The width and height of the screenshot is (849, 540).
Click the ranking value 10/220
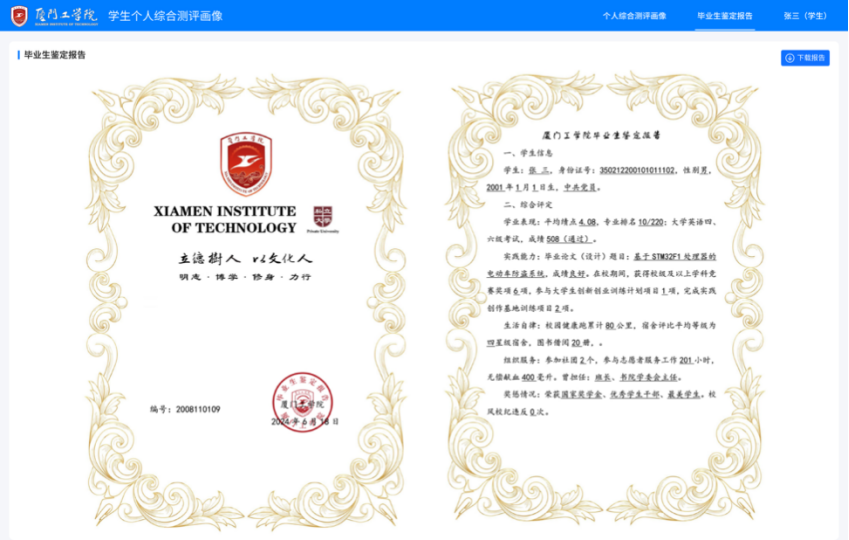650,222
